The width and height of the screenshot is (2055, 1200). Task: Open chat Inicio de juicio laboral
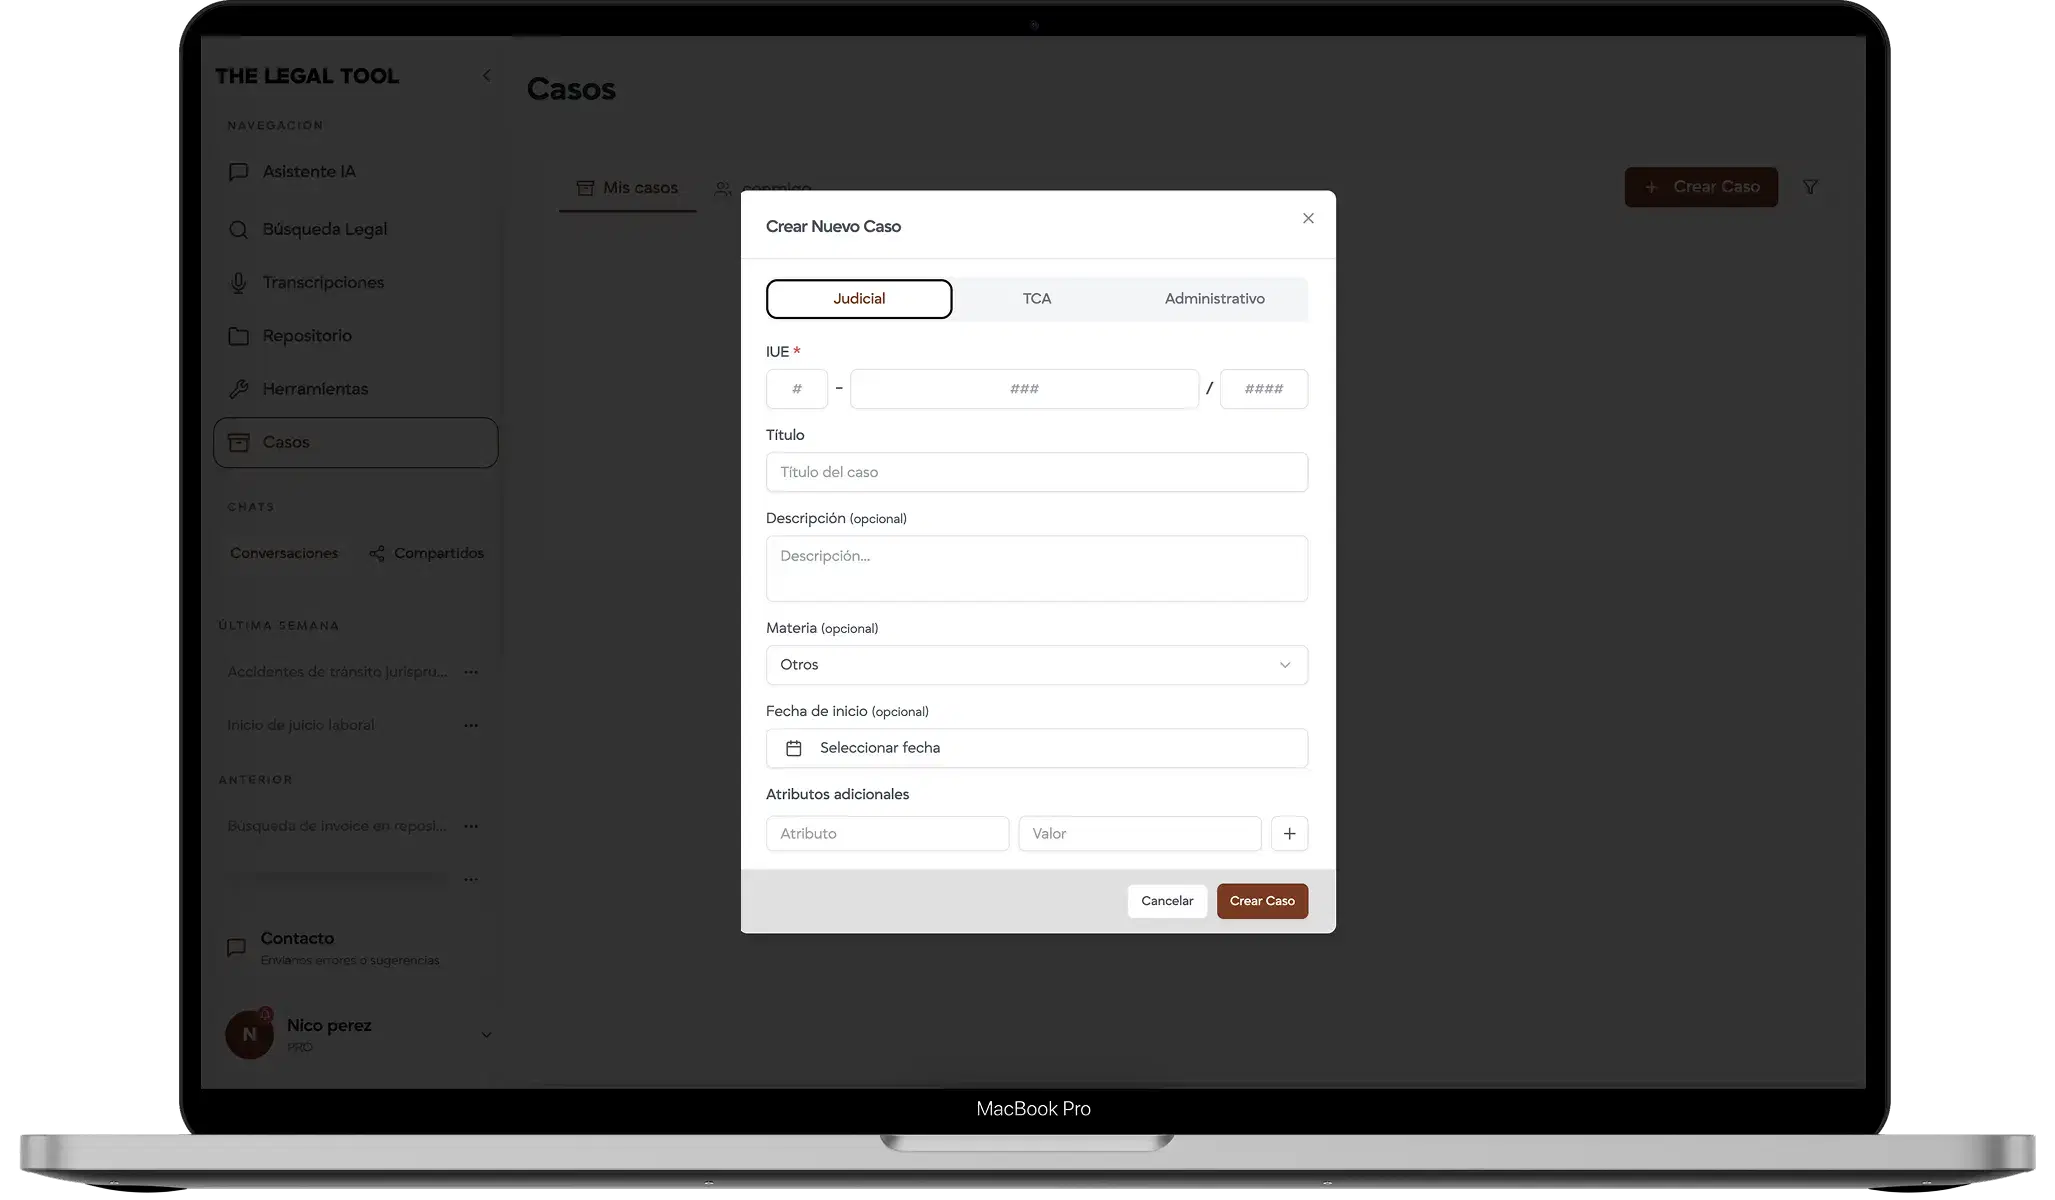coord(300,725)
